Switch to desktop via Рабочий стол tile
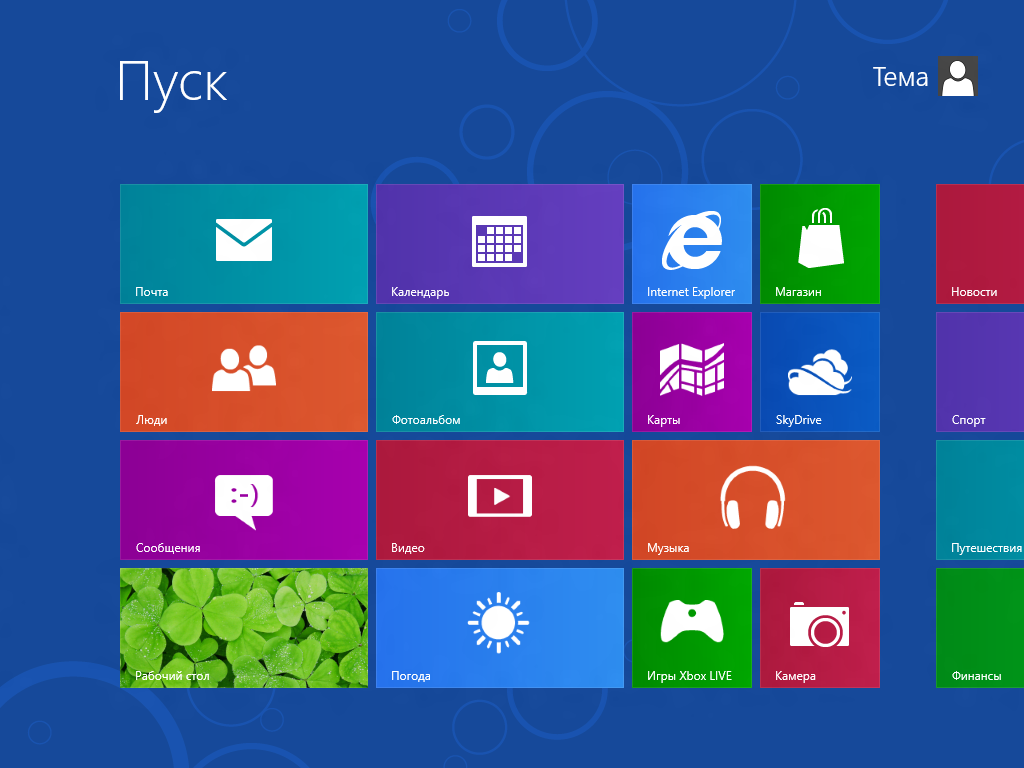Image resolution: width=1024 pixels, height=768 pixels. 244,627
